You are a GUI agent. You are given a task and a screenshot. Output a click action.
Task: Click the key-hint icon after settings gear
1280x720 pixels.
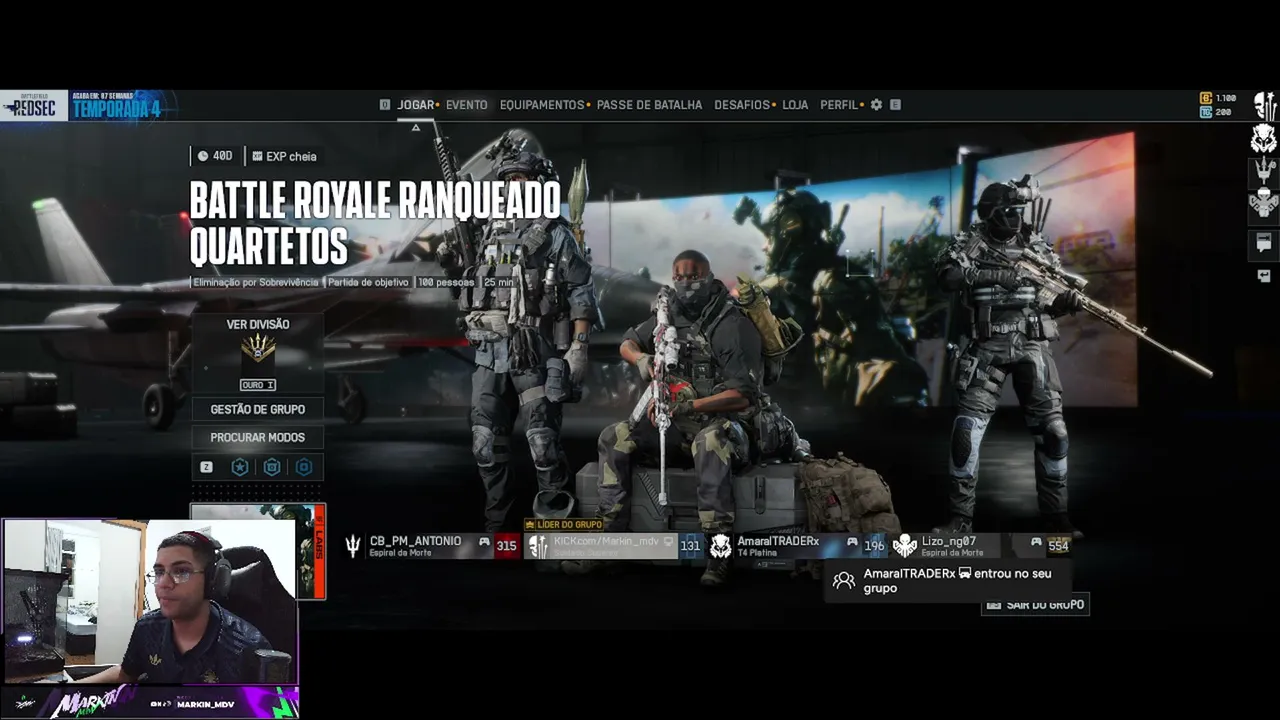895,105
